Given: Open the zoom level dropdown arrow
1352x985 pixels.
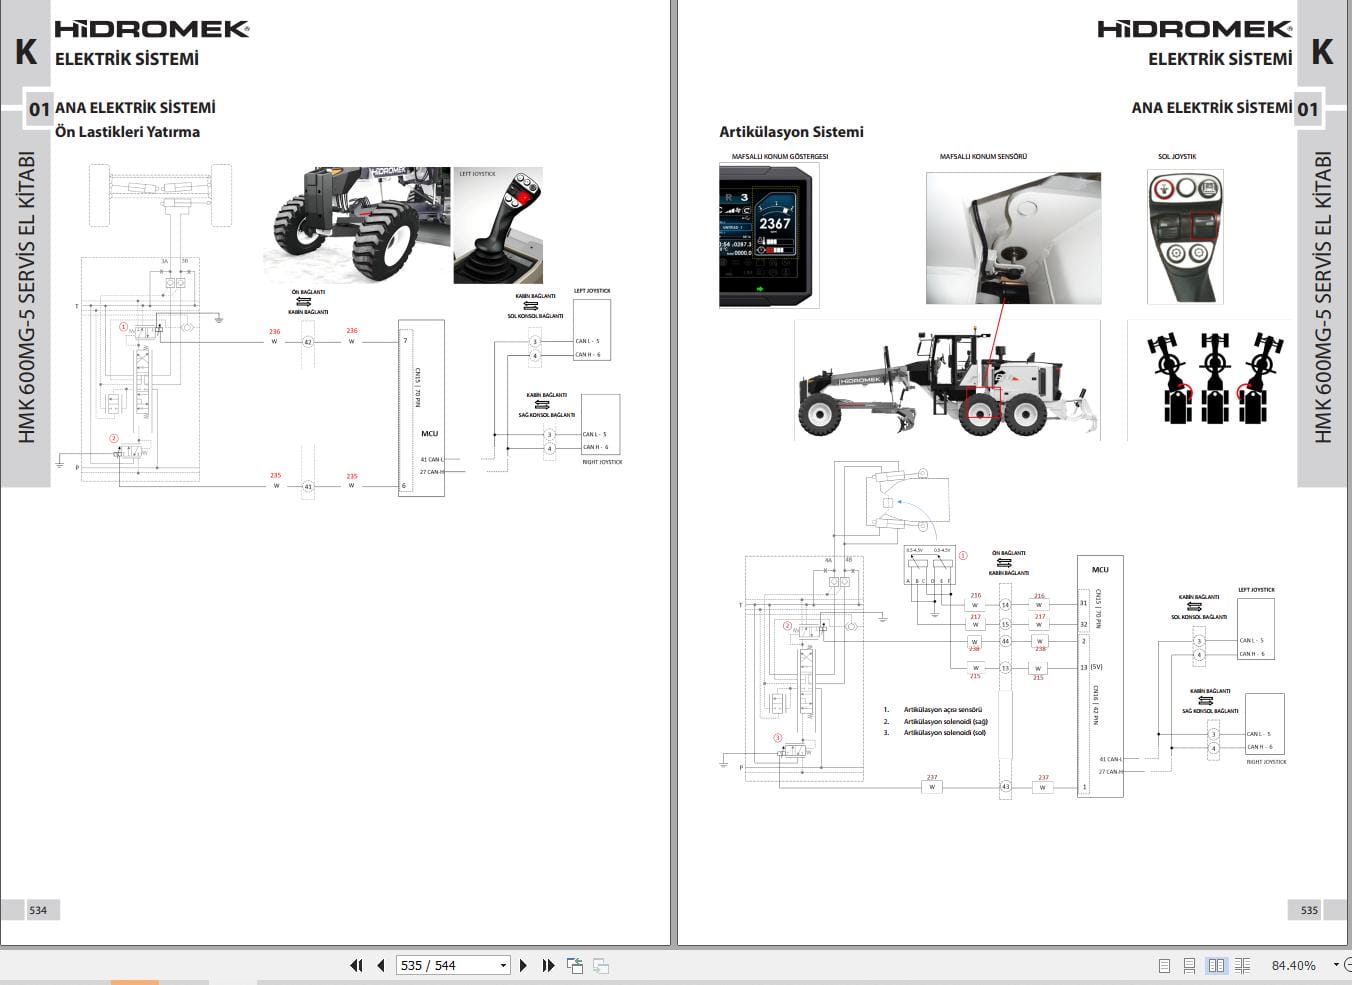Looking at the screenshot, I should [1336, 965].
